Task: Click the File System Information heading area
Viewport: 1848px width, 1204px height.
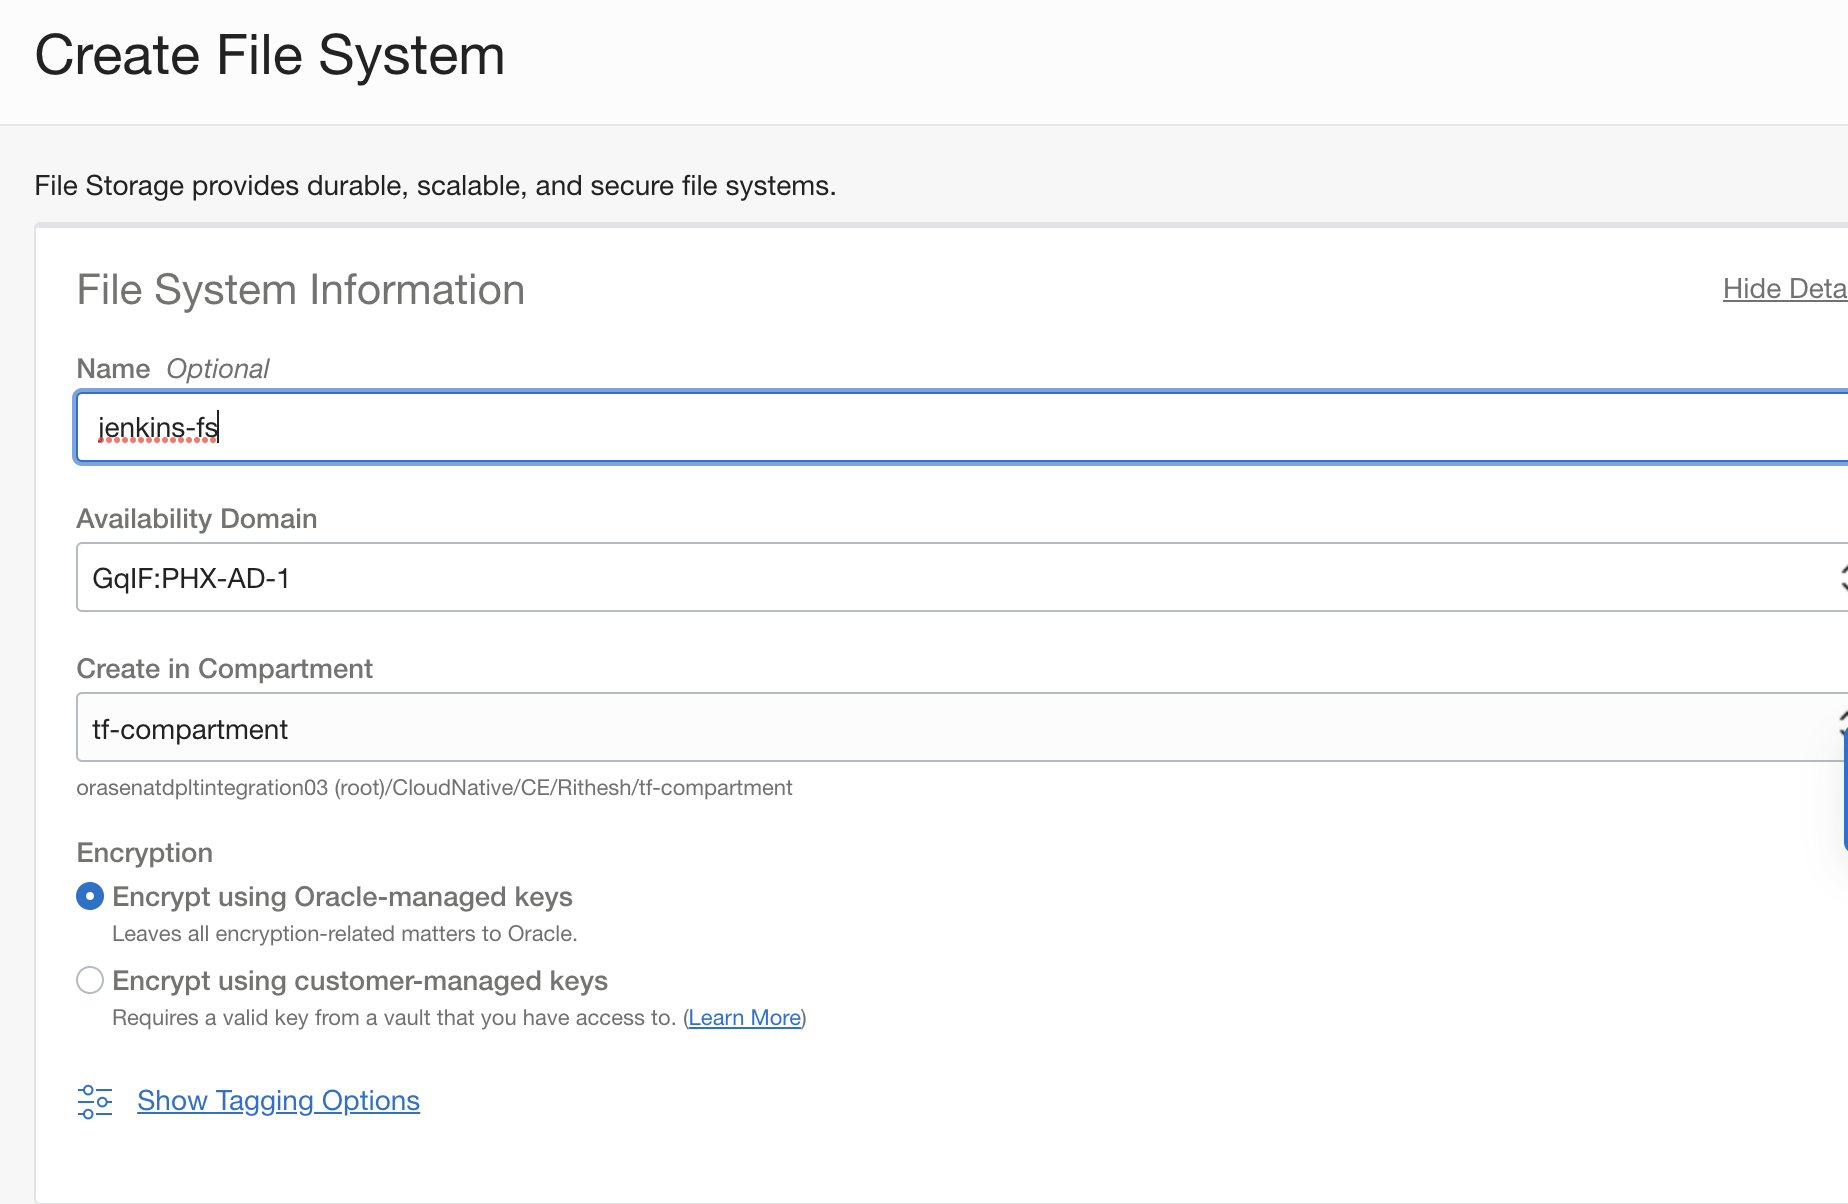Action: tap(300, 290)
